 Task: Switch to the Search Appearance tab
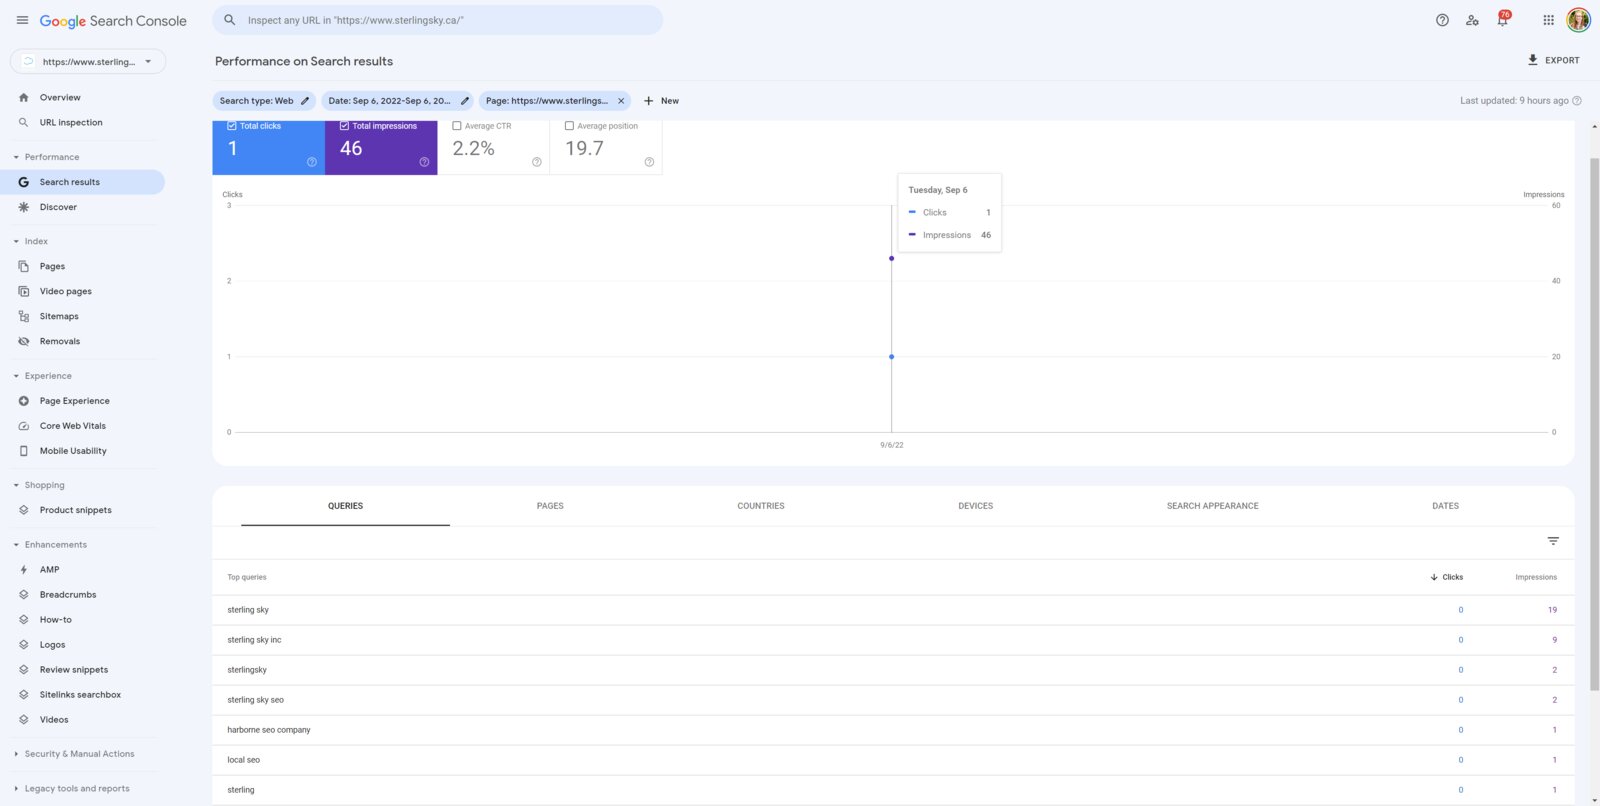(x=1212, y=506)
